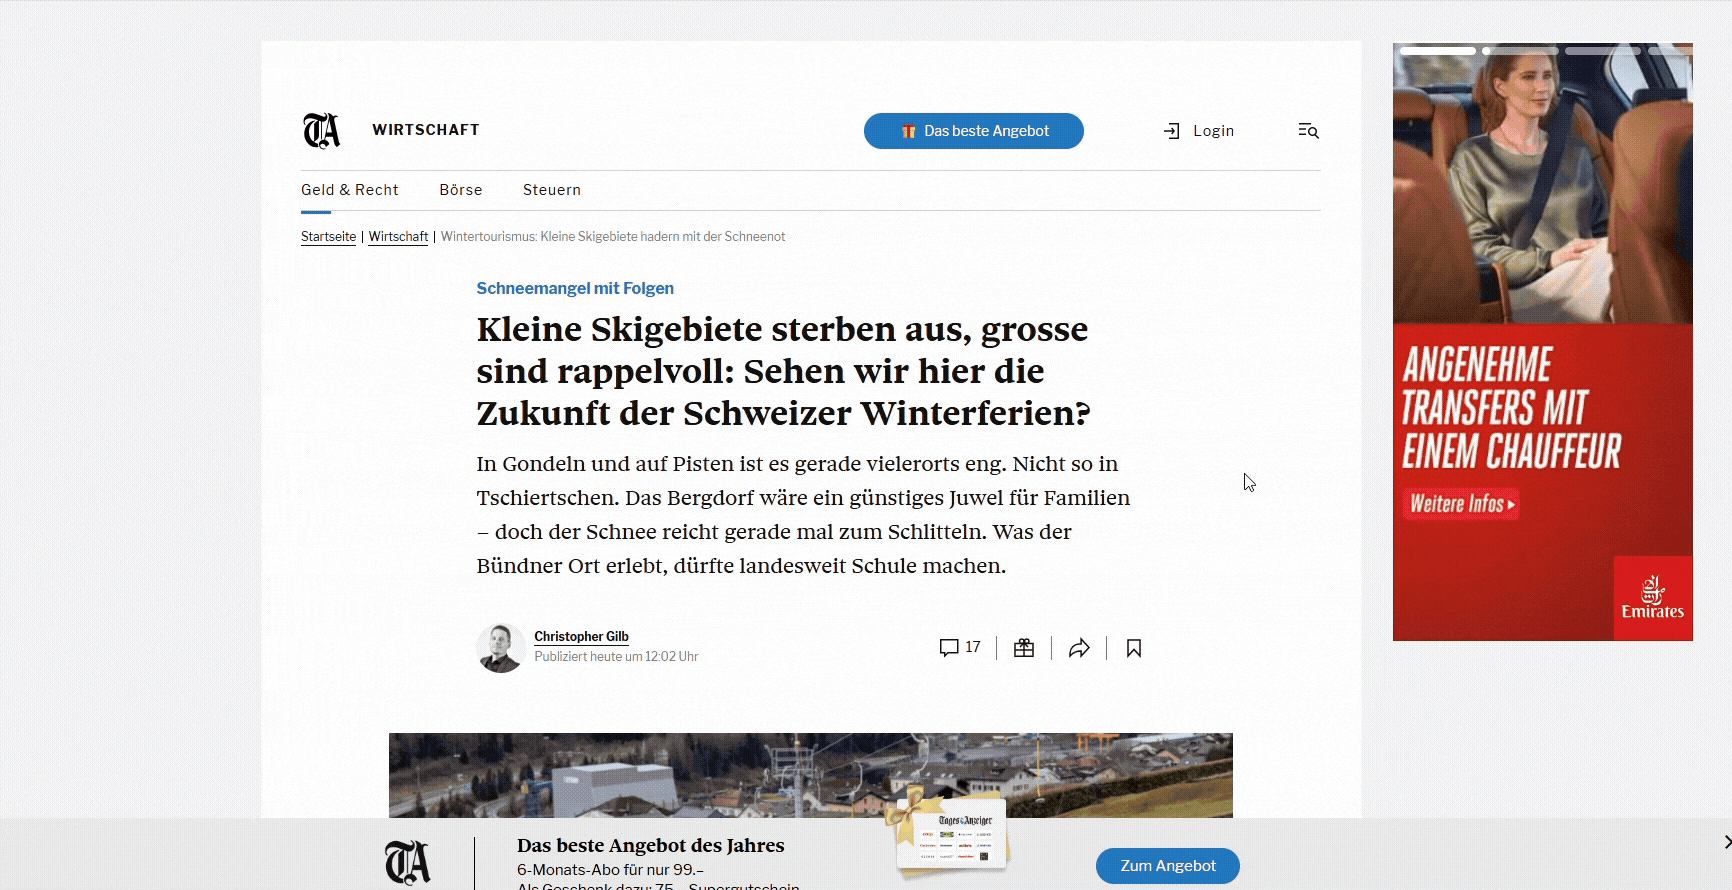Open the Börse tab

[461, 190]
